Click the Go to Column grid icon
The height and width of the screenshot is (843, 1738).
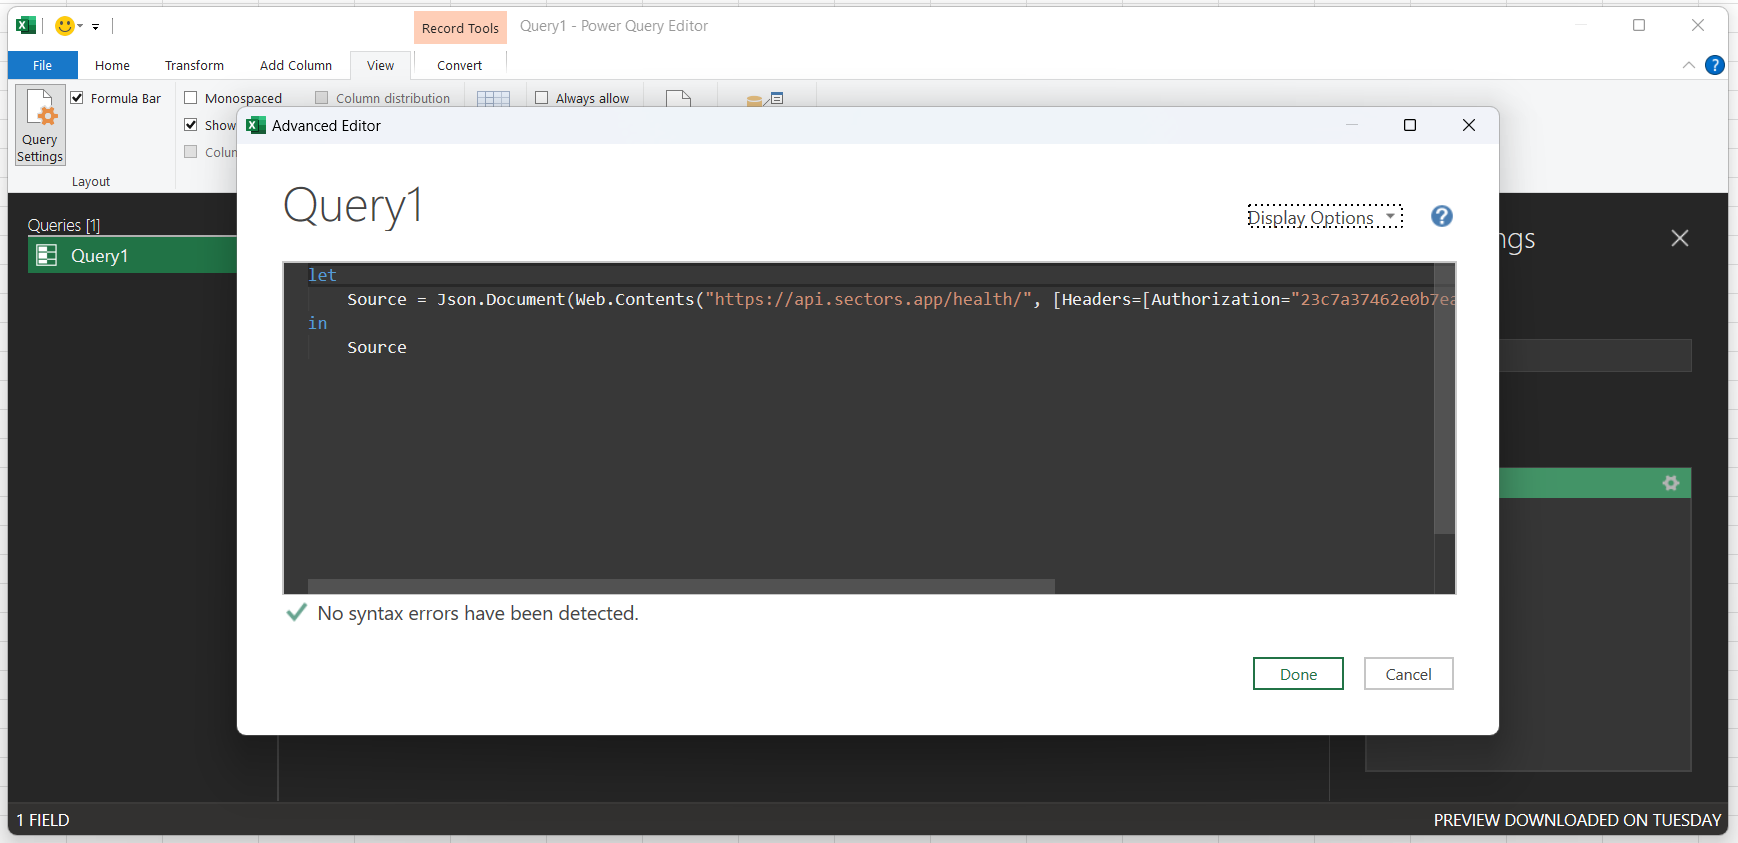[493, 98]
